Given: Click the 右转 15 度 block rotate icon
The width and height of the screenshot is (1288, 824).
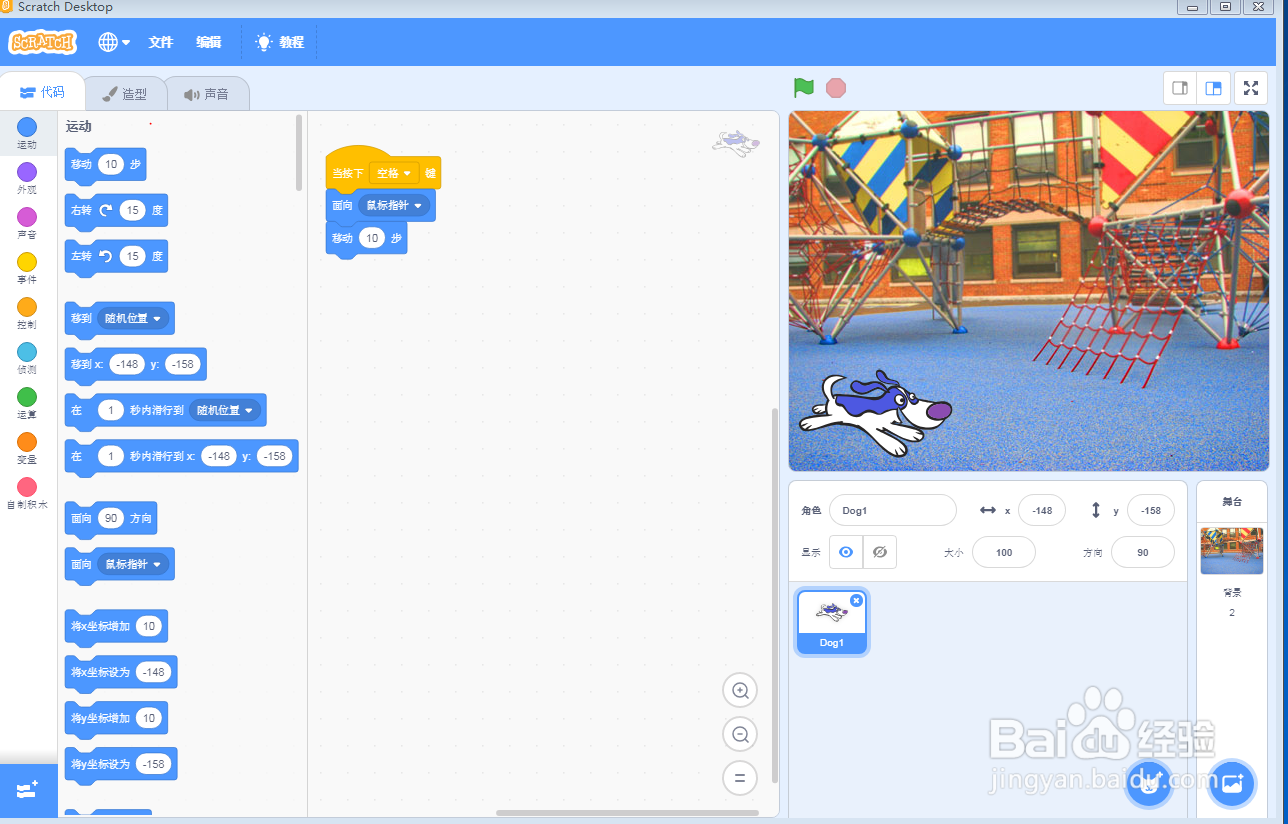Looking at the screenshot, I should pos(105,210).
